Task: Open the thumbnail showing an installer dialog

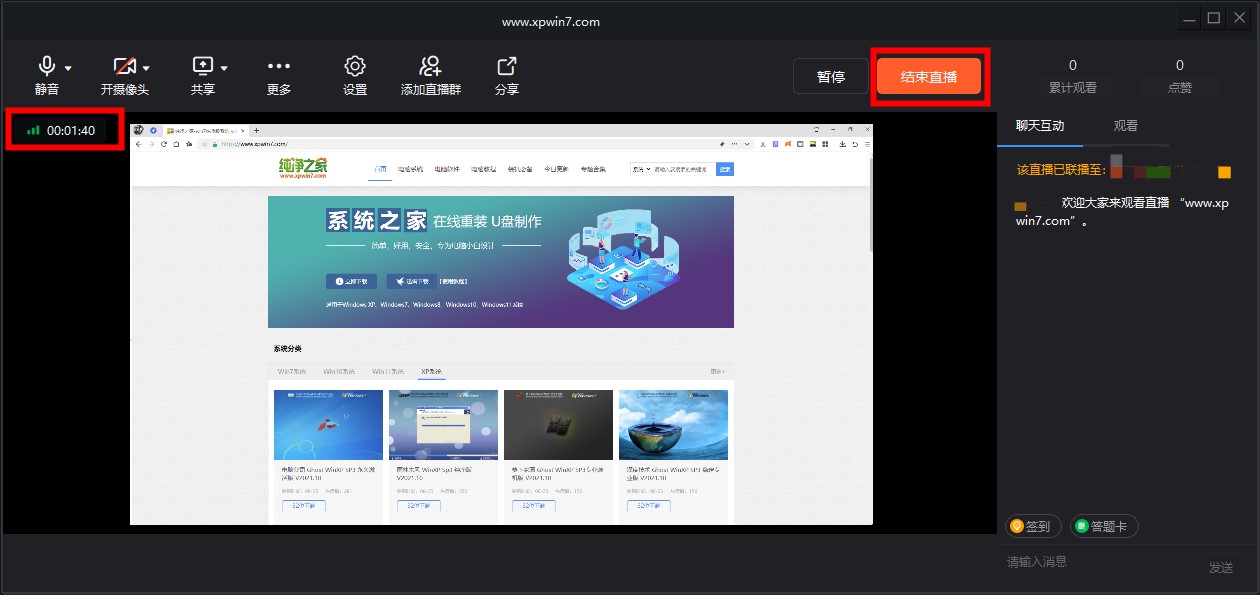Action: coord(443,425)
